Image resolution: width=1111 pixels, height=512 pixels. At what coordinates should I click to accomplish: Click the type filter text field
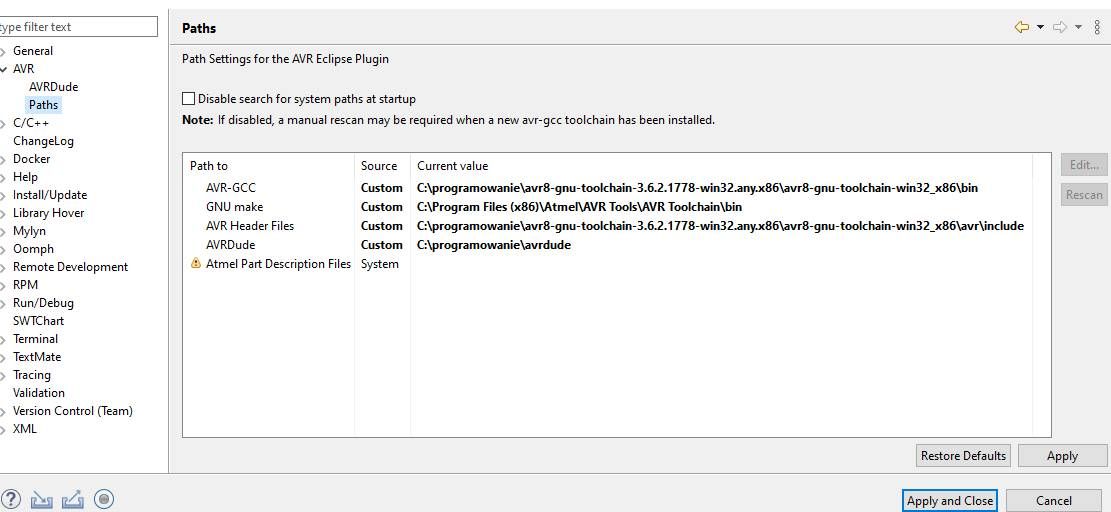pyautogui.click(x=78, y=27)
